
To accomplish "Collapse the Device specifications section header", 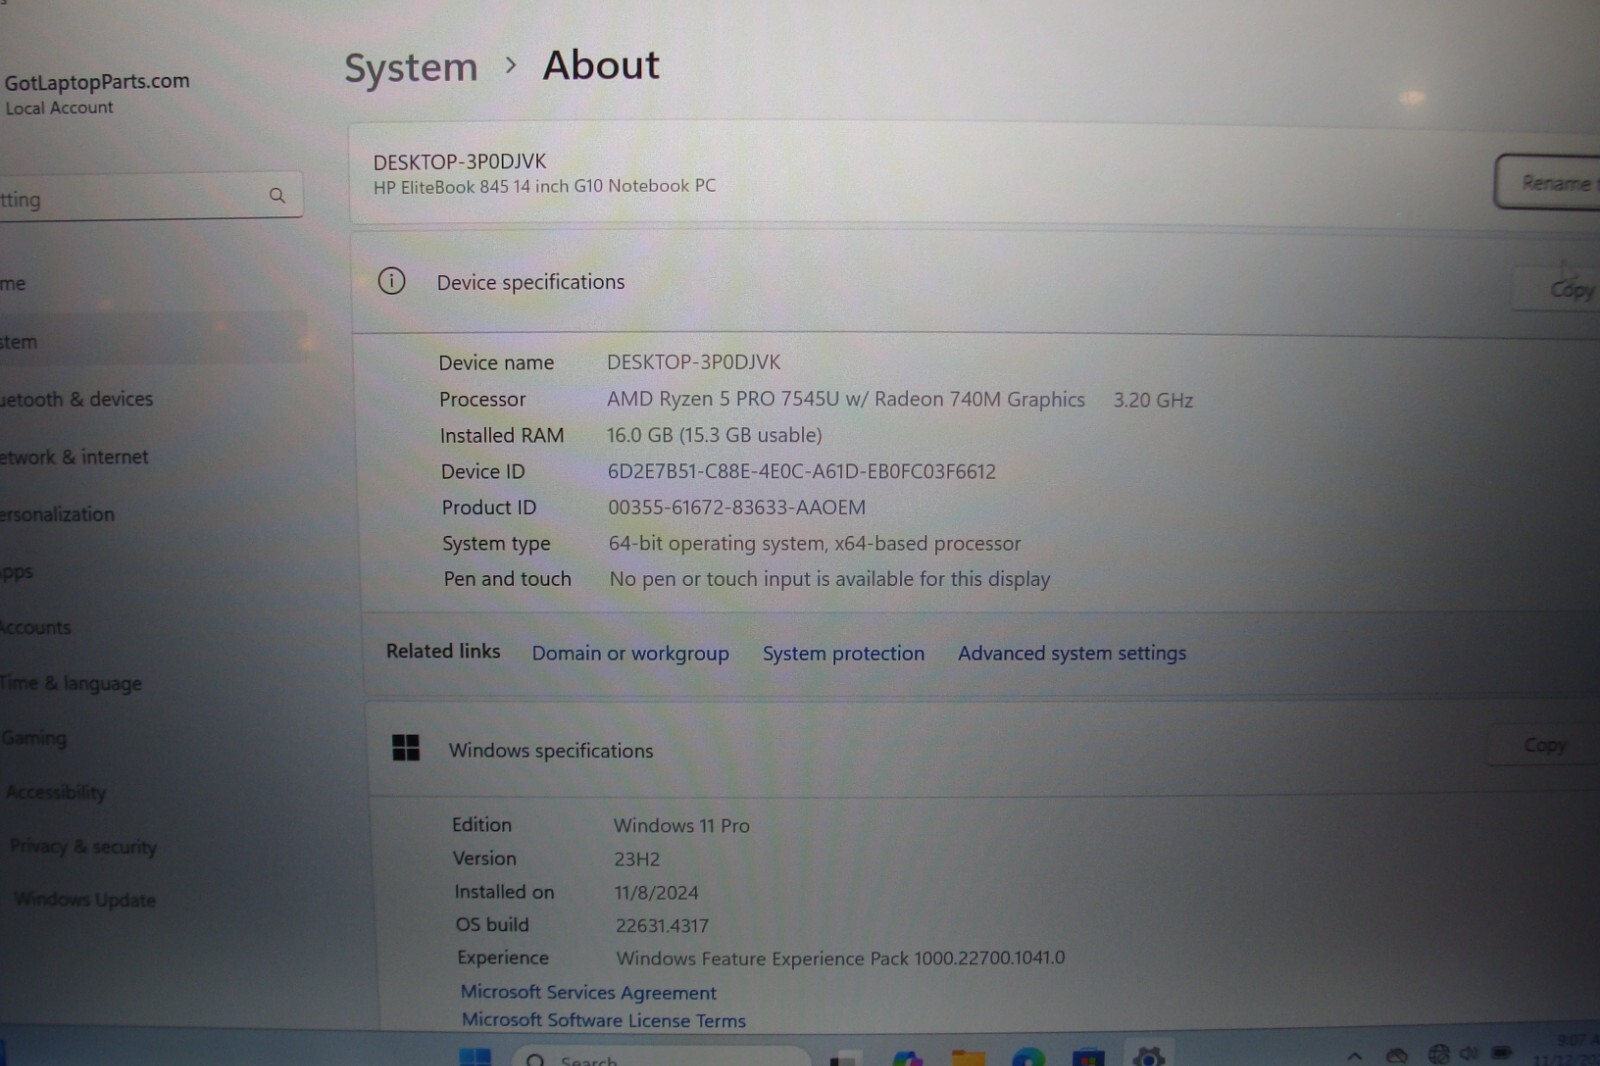I will pyautogui.click(x=975, y=283).
